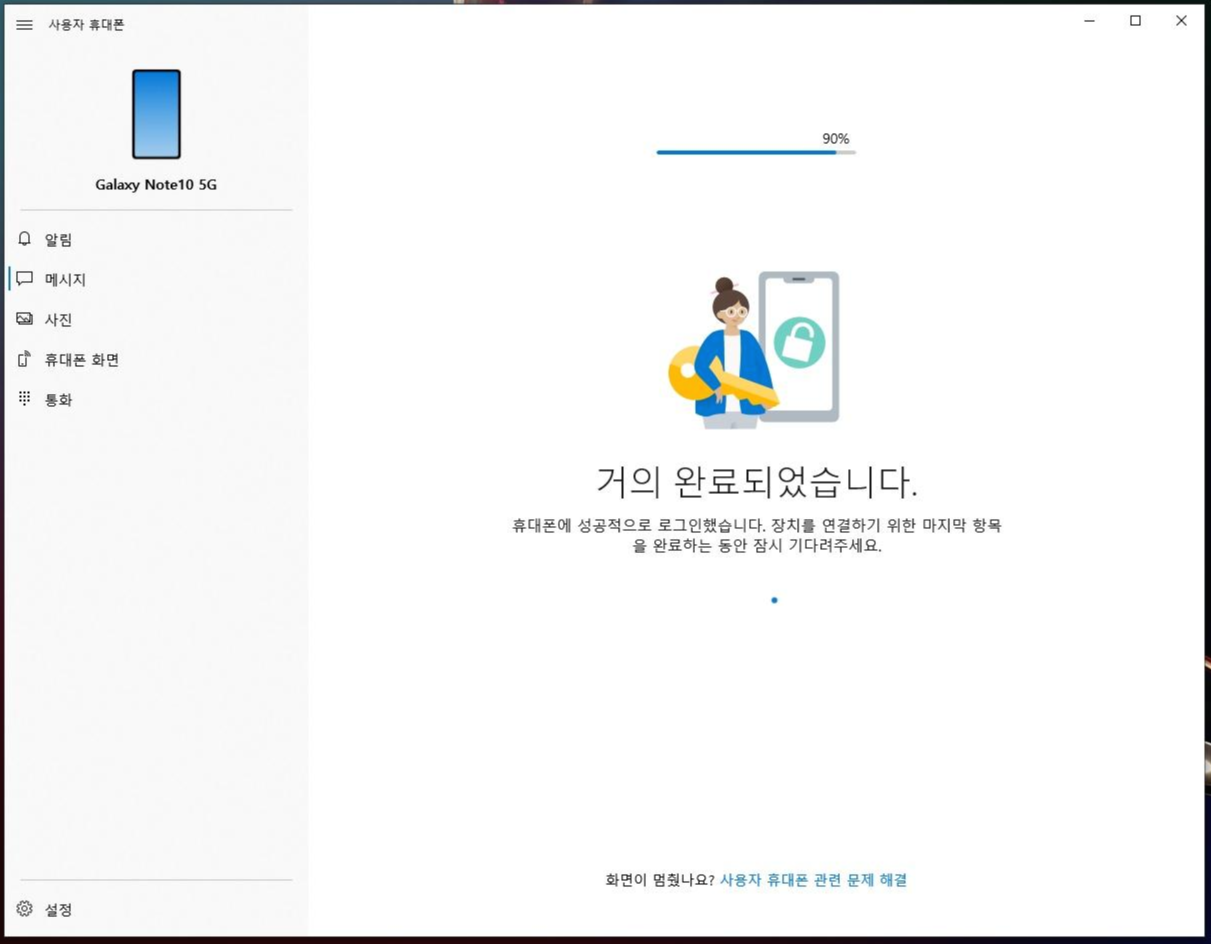The height and width of the screenshot is (944, 1211).
Task: Click the 화면이 멈췄나요? text
Action: coord(660,880)
